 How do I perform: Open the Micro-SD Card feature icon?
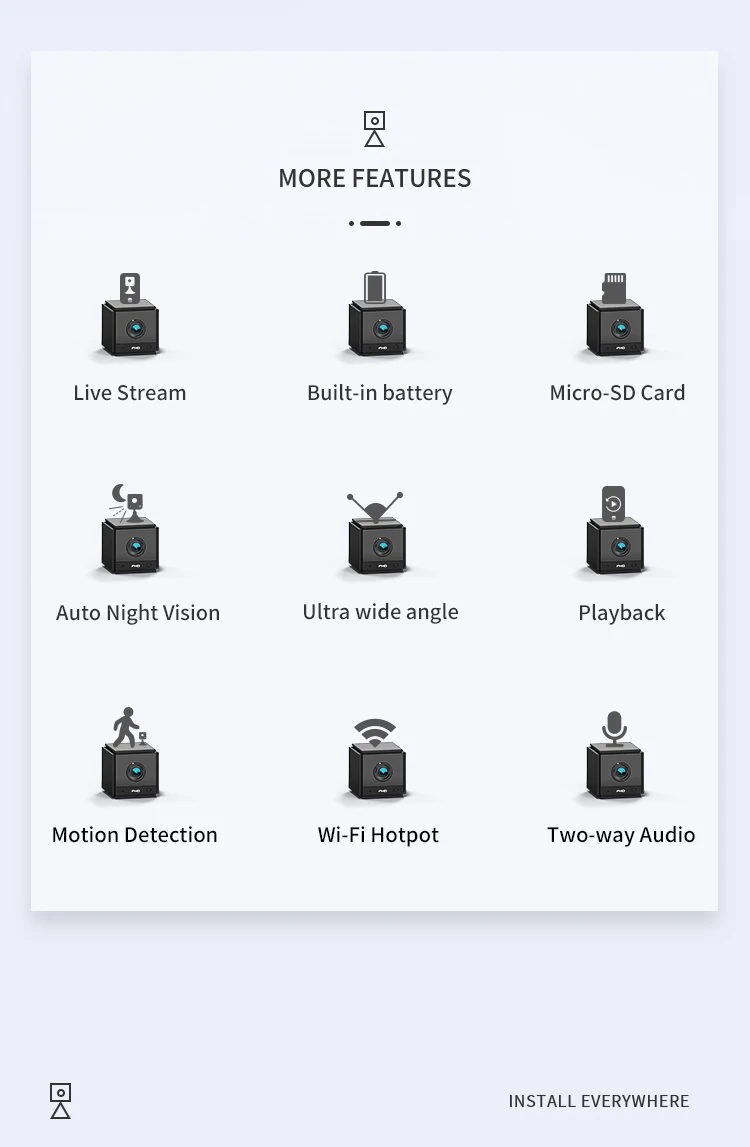[615, 315]
